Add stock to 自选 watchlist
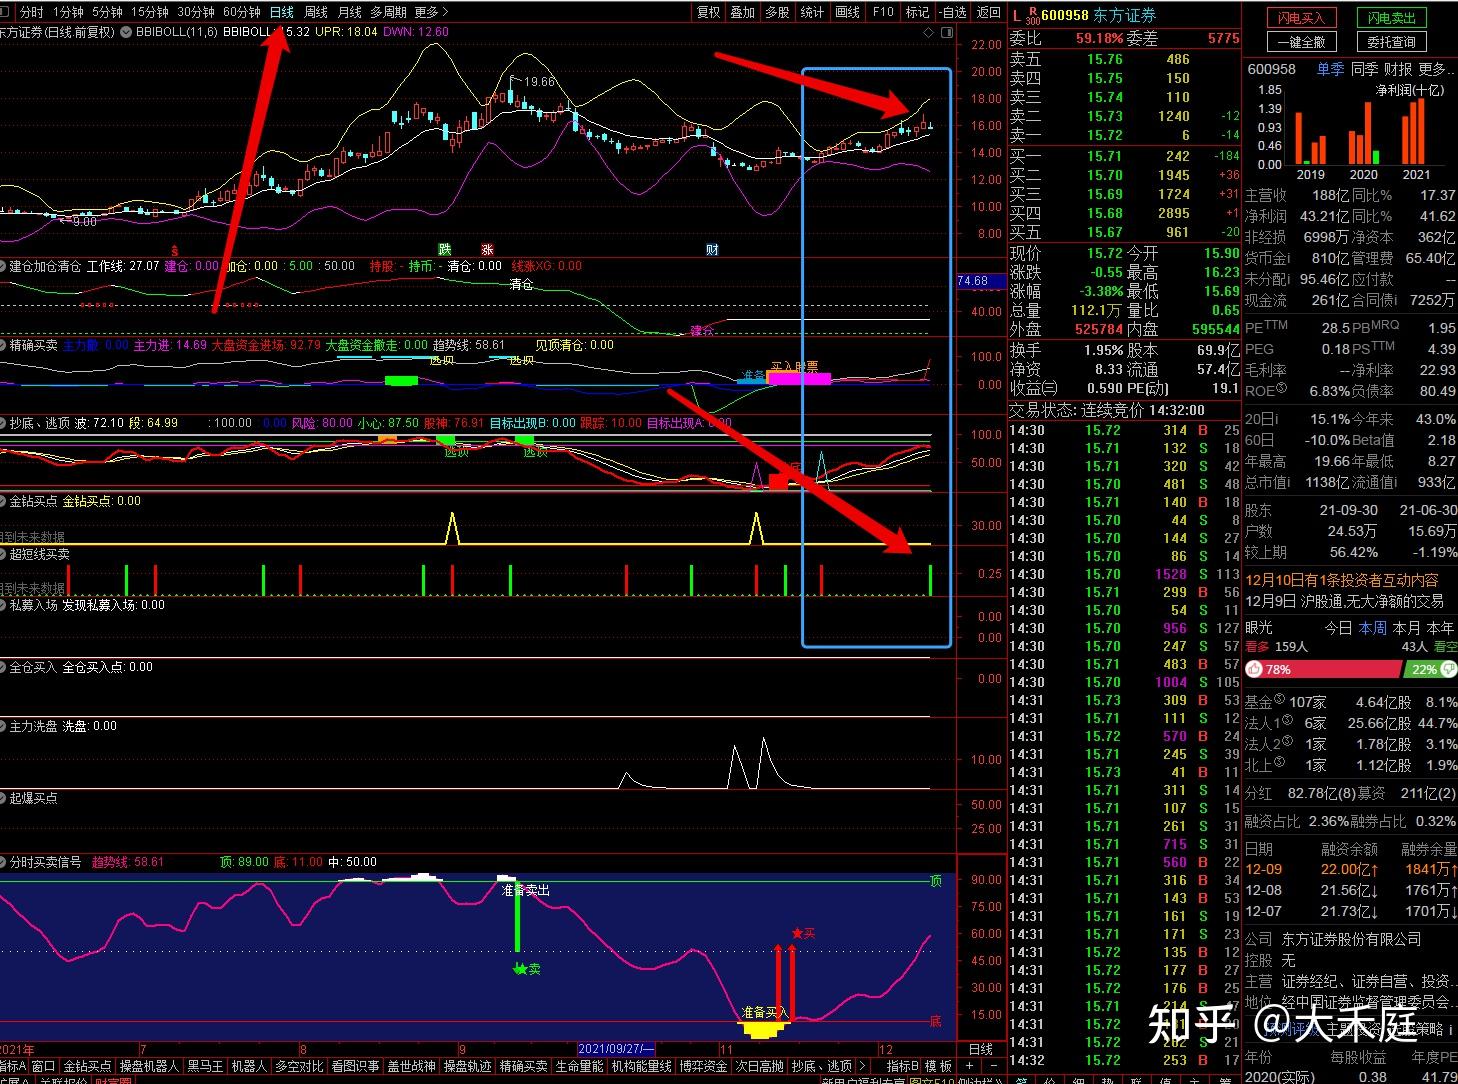Image resolution: width=1458 pixels, height=1084 pixels. (x=954, y=12)
